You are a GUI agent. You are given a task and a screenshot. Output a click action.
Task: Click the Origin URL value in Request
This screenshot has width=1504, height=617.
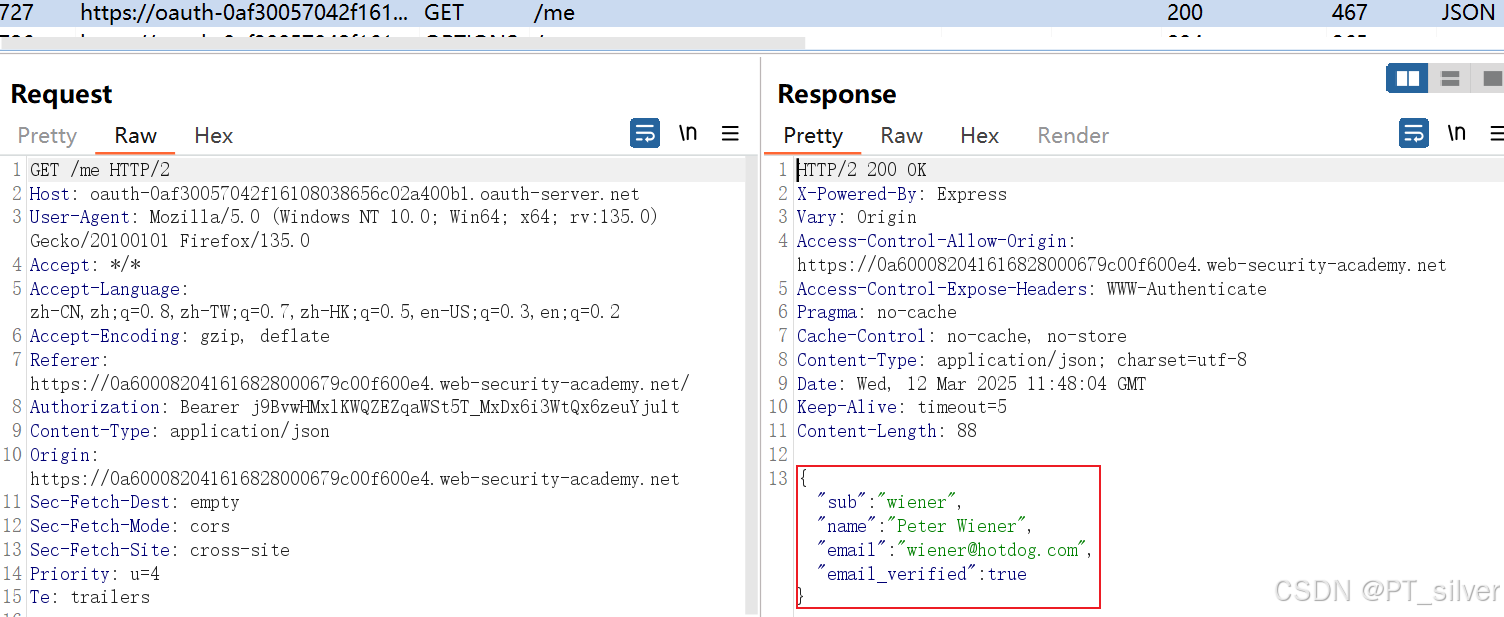354,479
